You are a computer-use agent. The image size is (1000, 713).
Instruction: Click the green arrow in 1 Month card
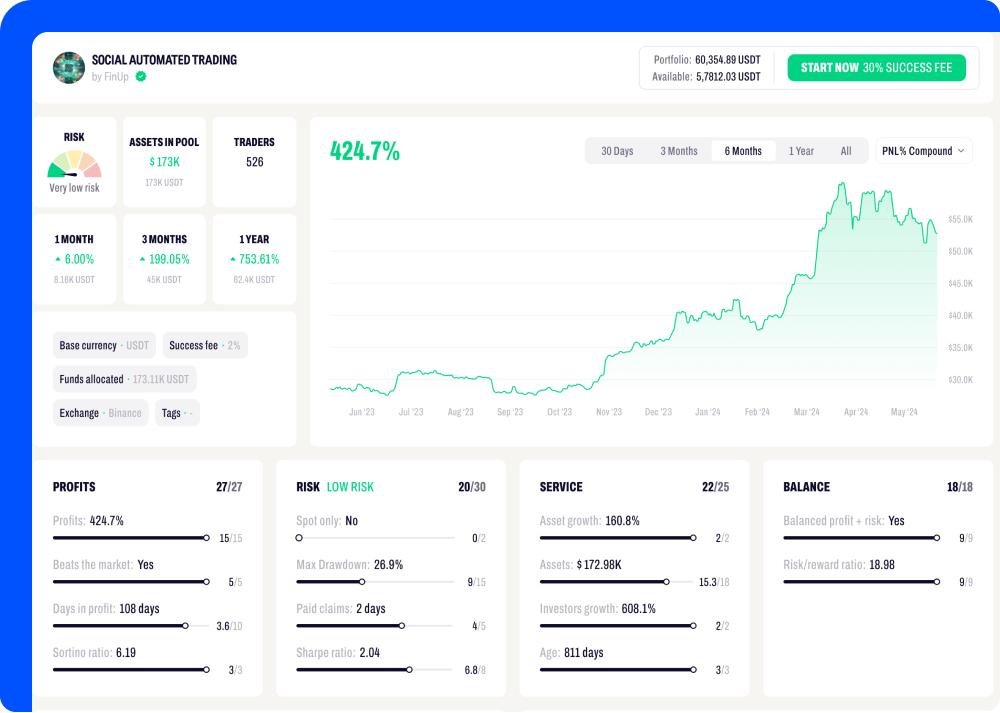58,260
